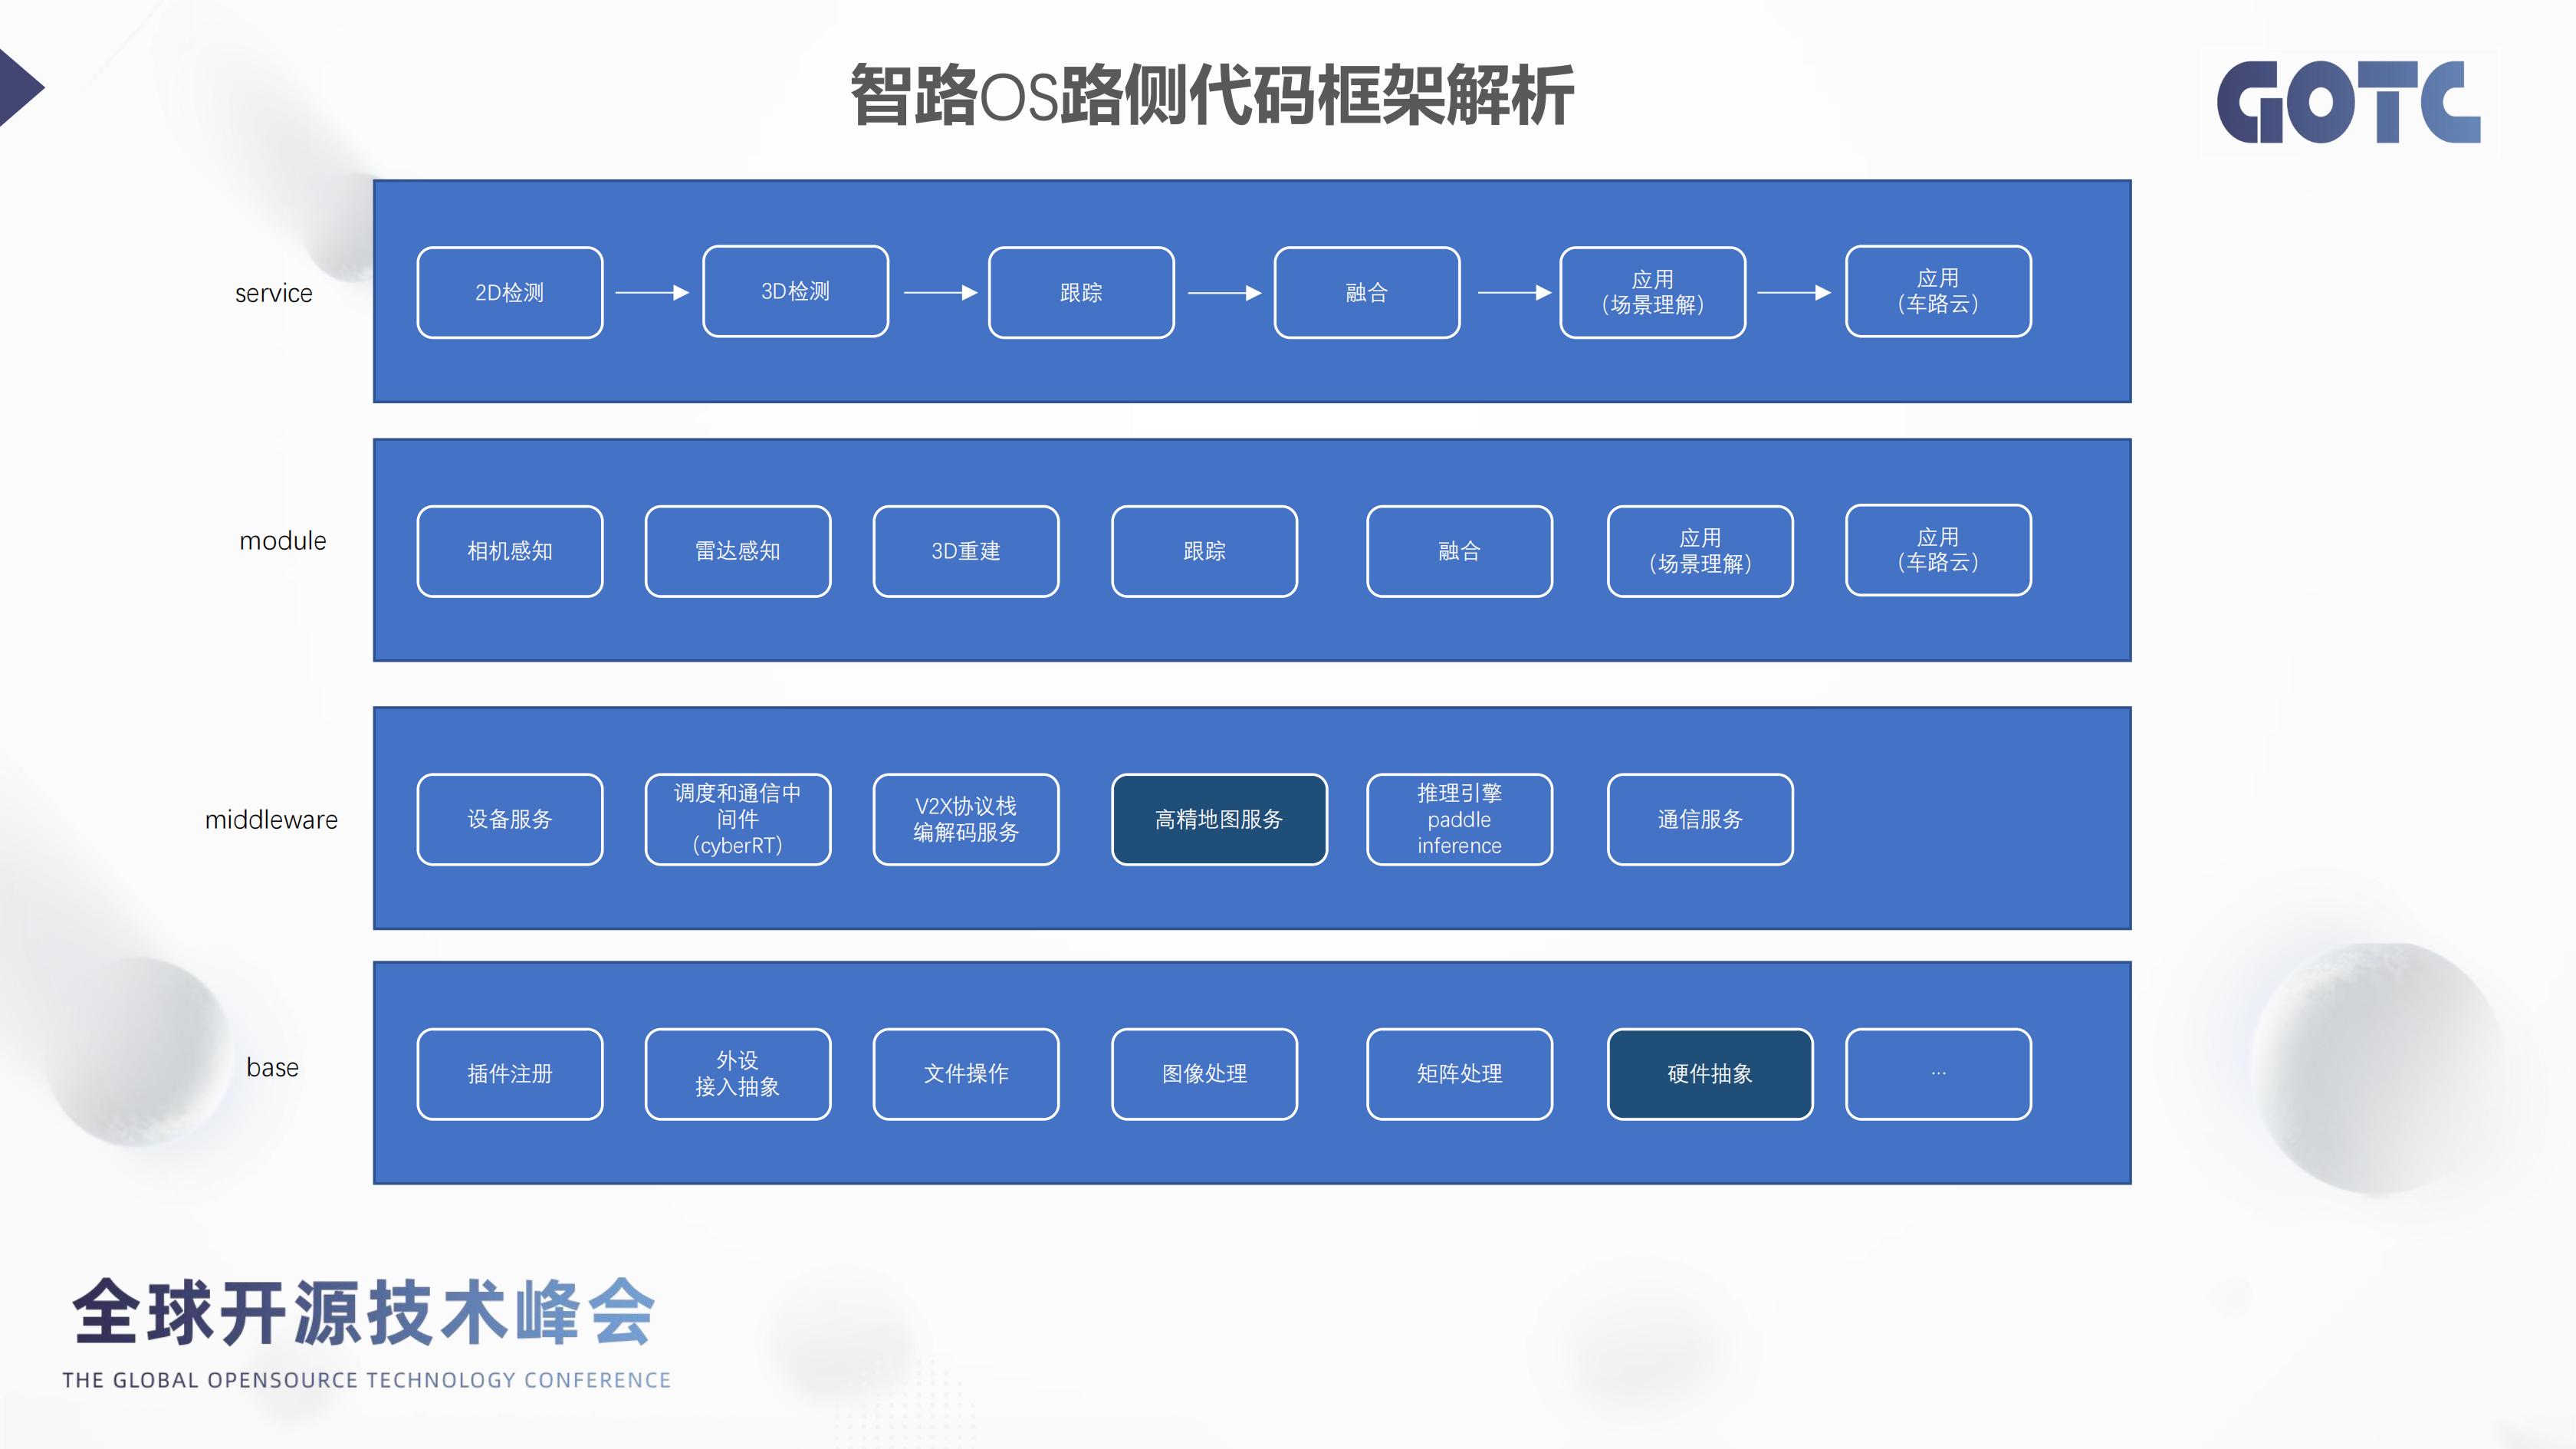
Task: Click the middleware layer label
Action: [x=271, y=820]
